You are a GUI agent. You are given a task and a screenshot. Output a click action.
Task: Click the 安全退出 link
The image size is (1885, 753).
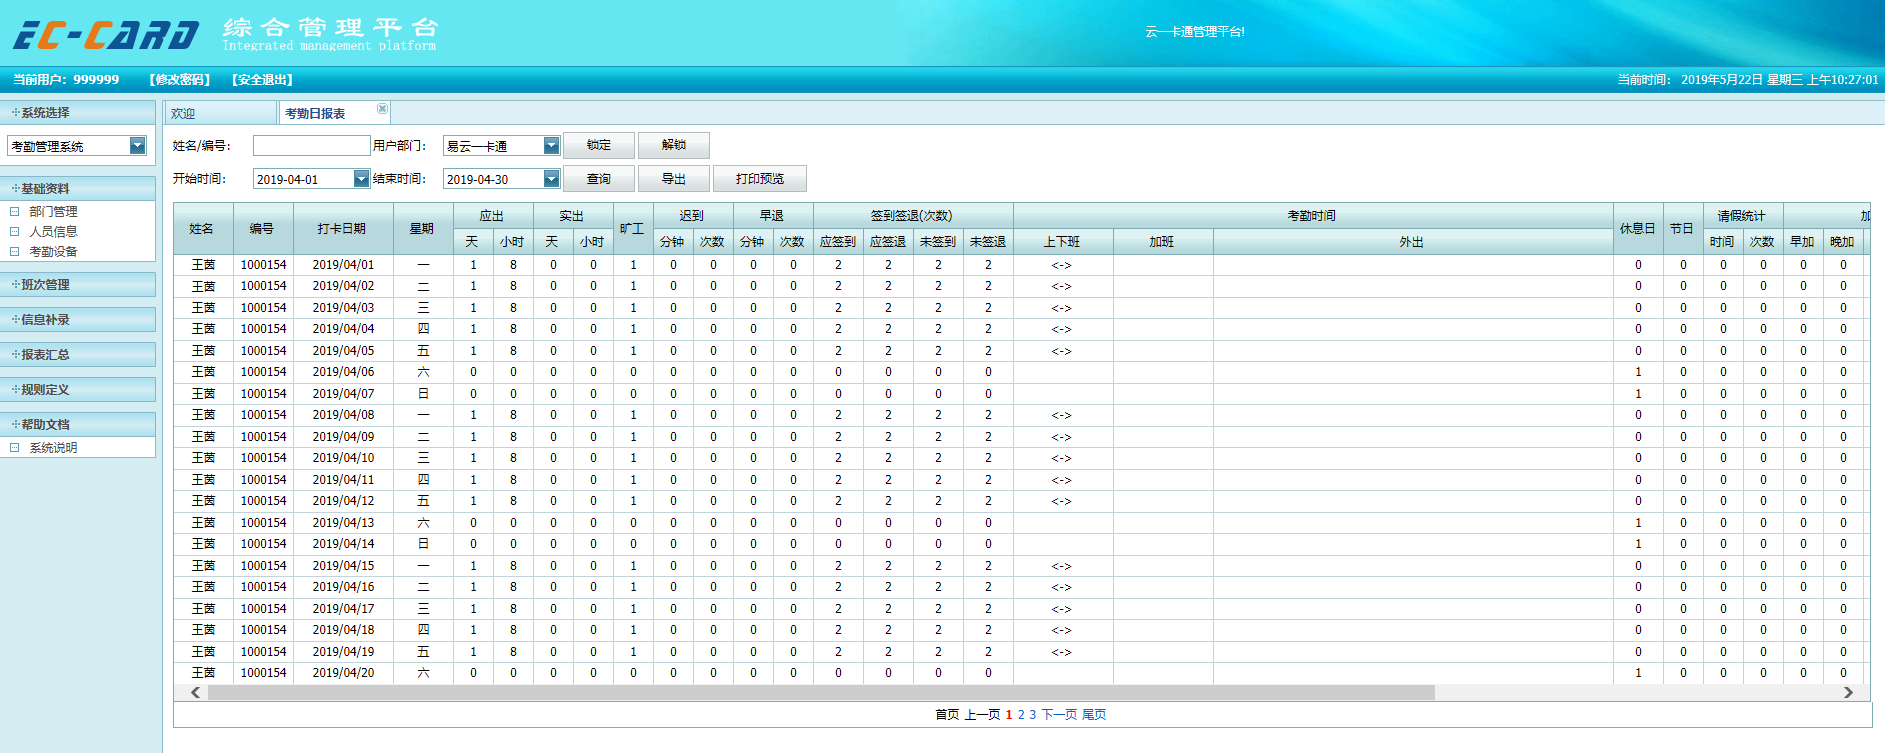[262, 80]
